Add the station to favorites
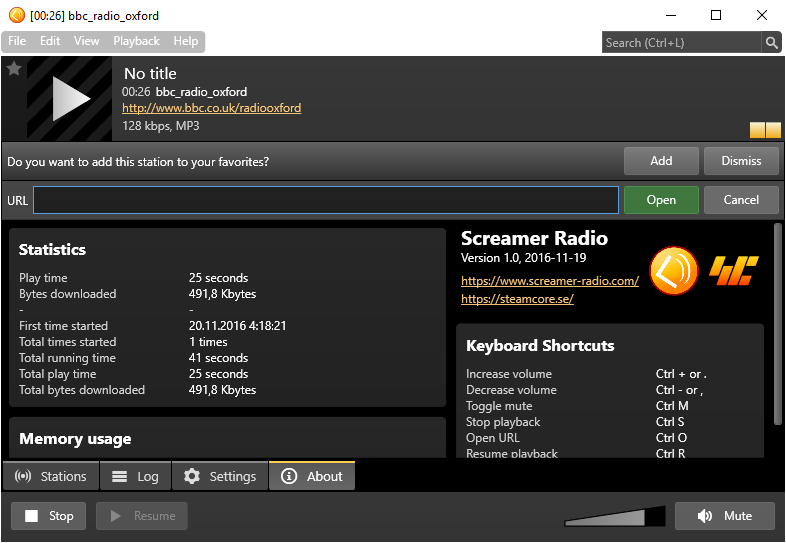Viewport: 786px width, 543px height. point(661,161)
